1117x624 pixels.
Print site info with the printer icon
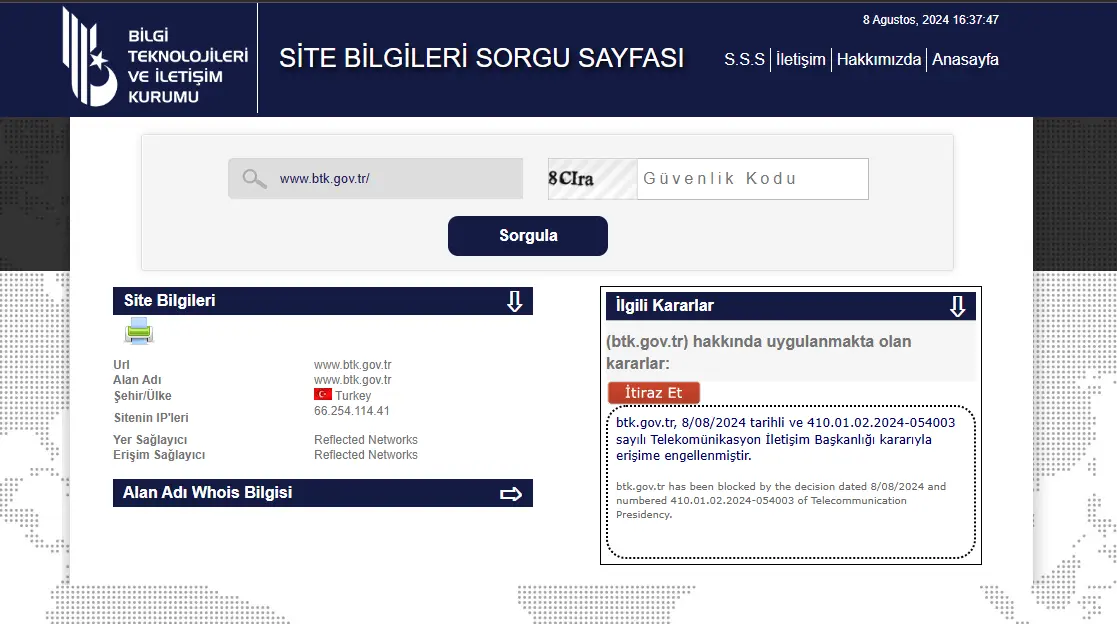coord(139,331)
